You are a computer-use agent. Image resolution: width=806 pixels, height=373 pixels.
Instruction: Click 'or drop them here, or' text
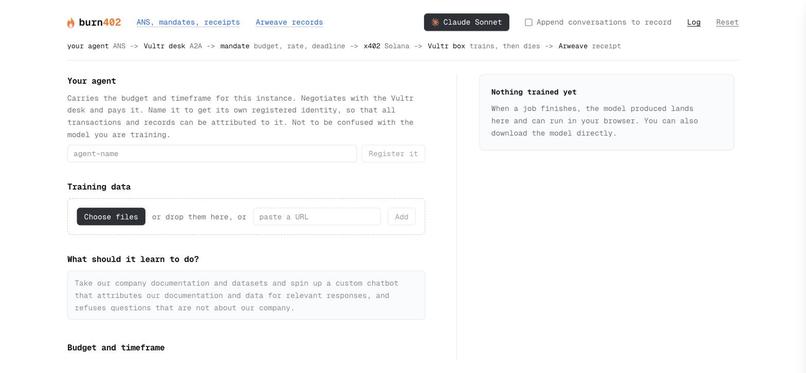coord(199,217)
